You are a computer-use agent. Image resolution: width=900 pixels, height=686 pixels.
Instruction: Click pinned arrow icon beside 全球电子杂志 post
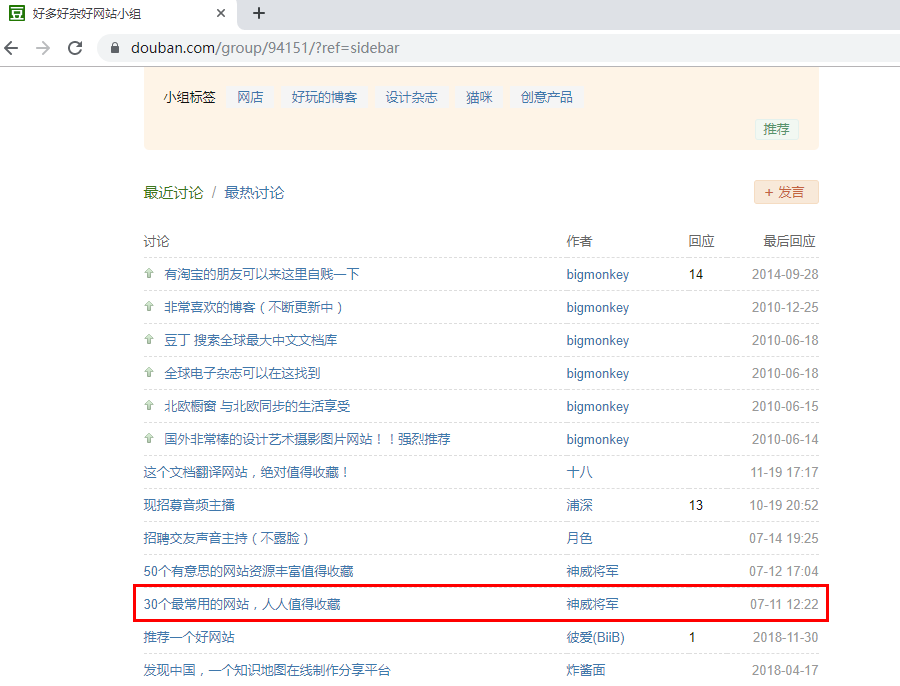tap(149, 373)
